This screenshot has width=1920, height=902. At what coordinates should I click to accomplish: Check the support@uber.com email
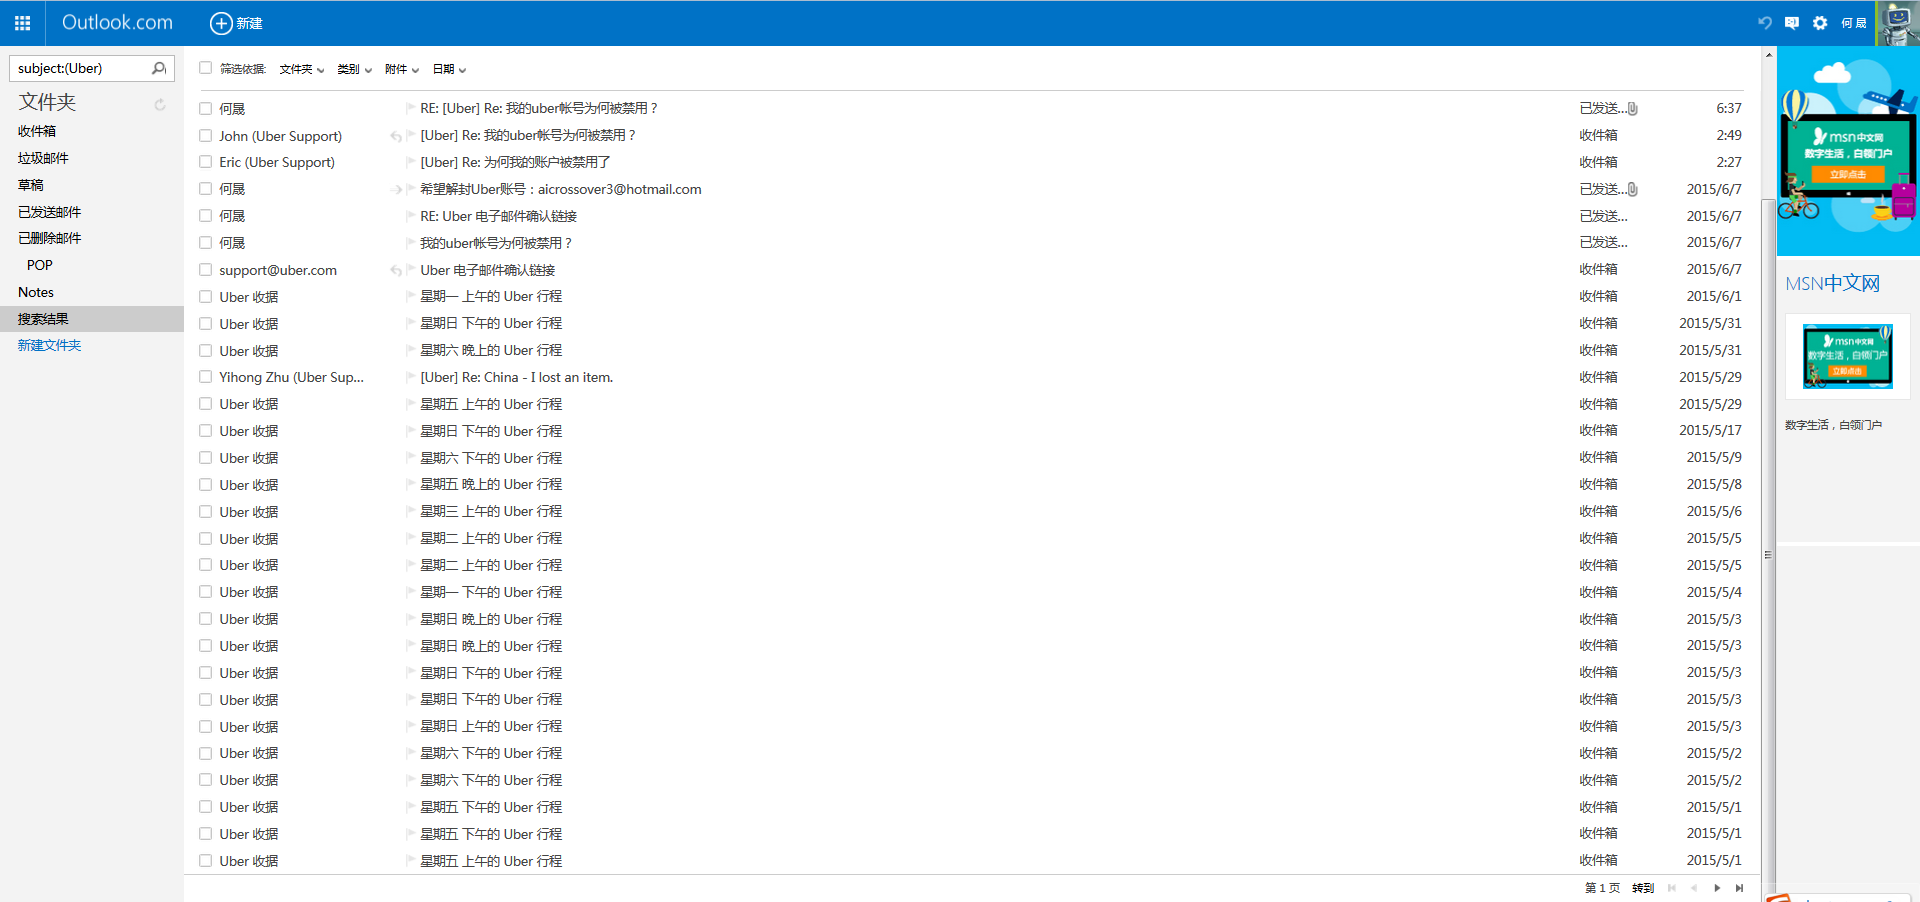[x=205, y=270]
